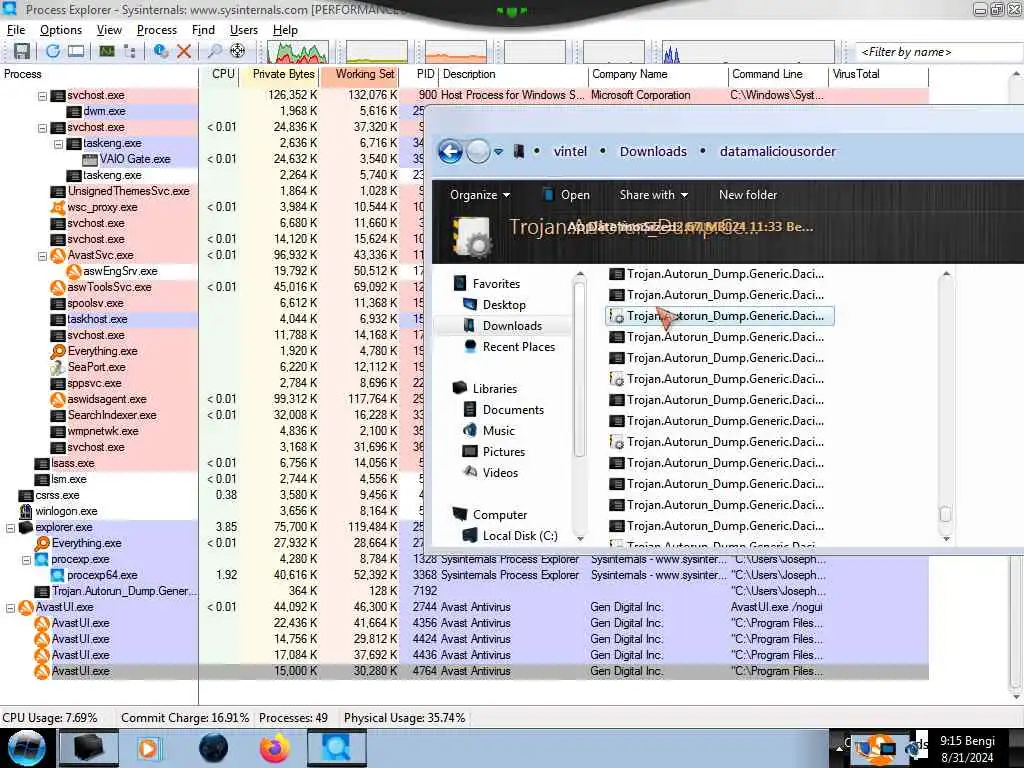
Task: Click Process Explorer taskbar button
Action: (x=336, y=748)
